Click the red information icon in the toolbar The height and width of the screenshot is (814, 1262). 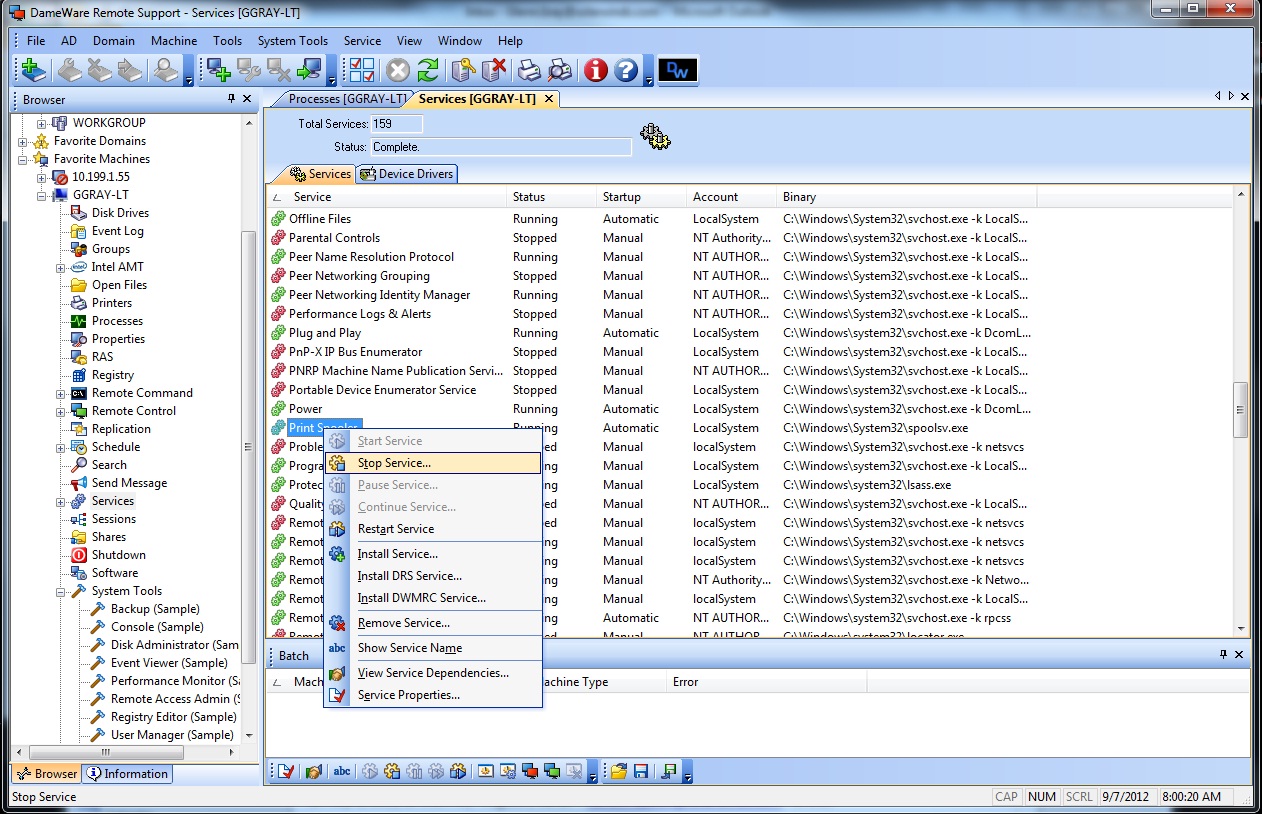(x=596, y=70)
